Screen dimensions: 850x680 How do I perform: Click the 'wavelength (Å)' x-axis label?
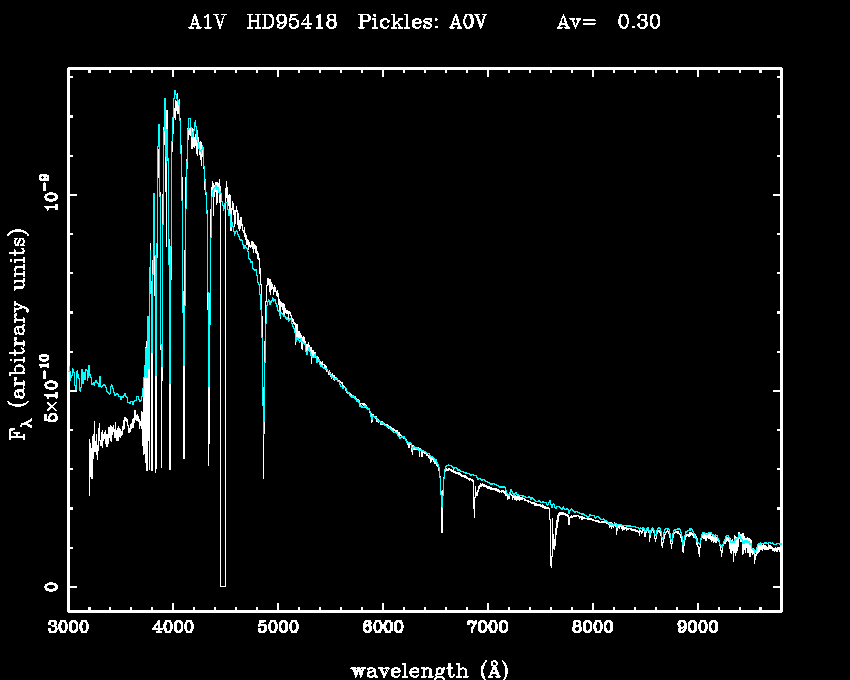tap(423, 669)
